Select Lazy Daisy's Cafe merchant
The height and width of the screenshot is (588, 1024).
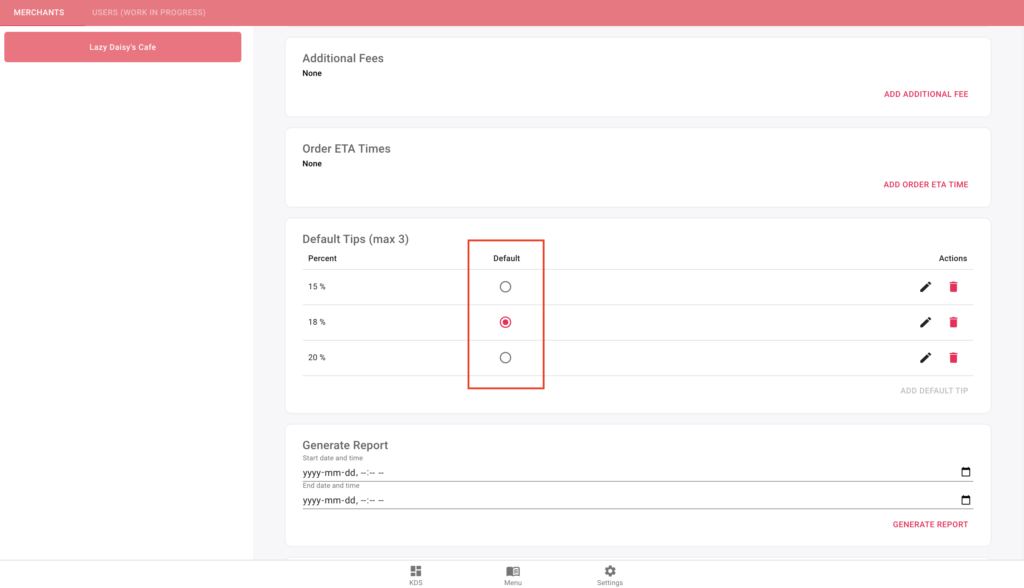point(123,47)
